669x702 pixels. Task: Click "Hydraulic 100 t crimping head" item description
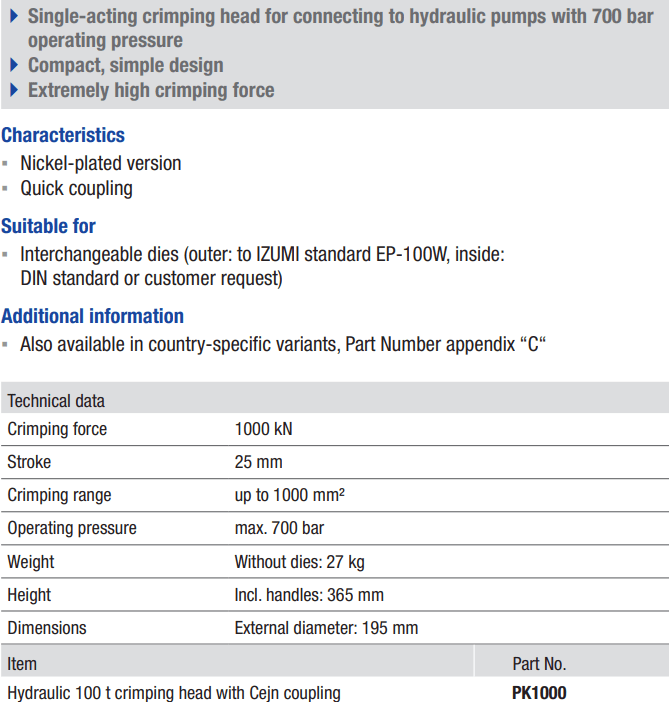point(174,692)
